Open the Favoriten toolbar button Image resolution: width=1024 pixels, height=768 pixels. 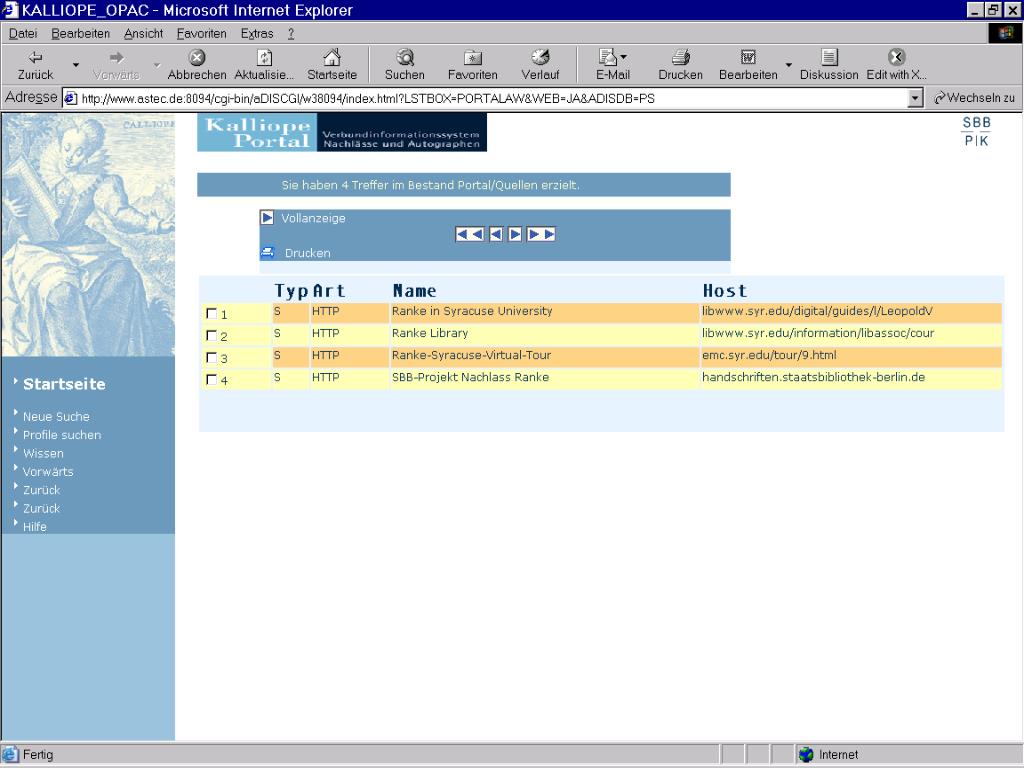coord(472,59)
